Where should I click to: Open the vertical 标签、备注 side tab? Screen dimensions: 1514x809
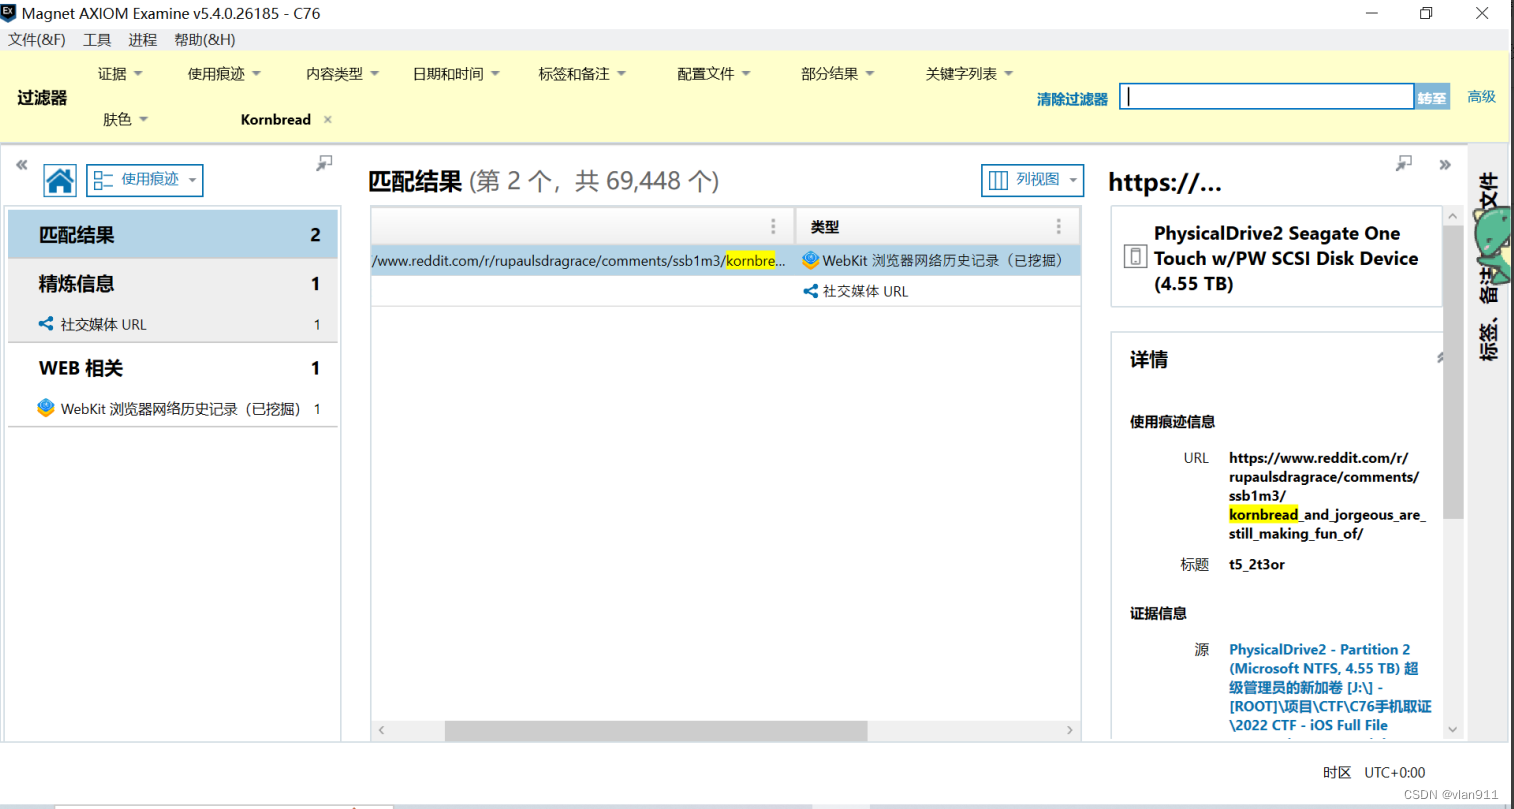[1489, 266]
